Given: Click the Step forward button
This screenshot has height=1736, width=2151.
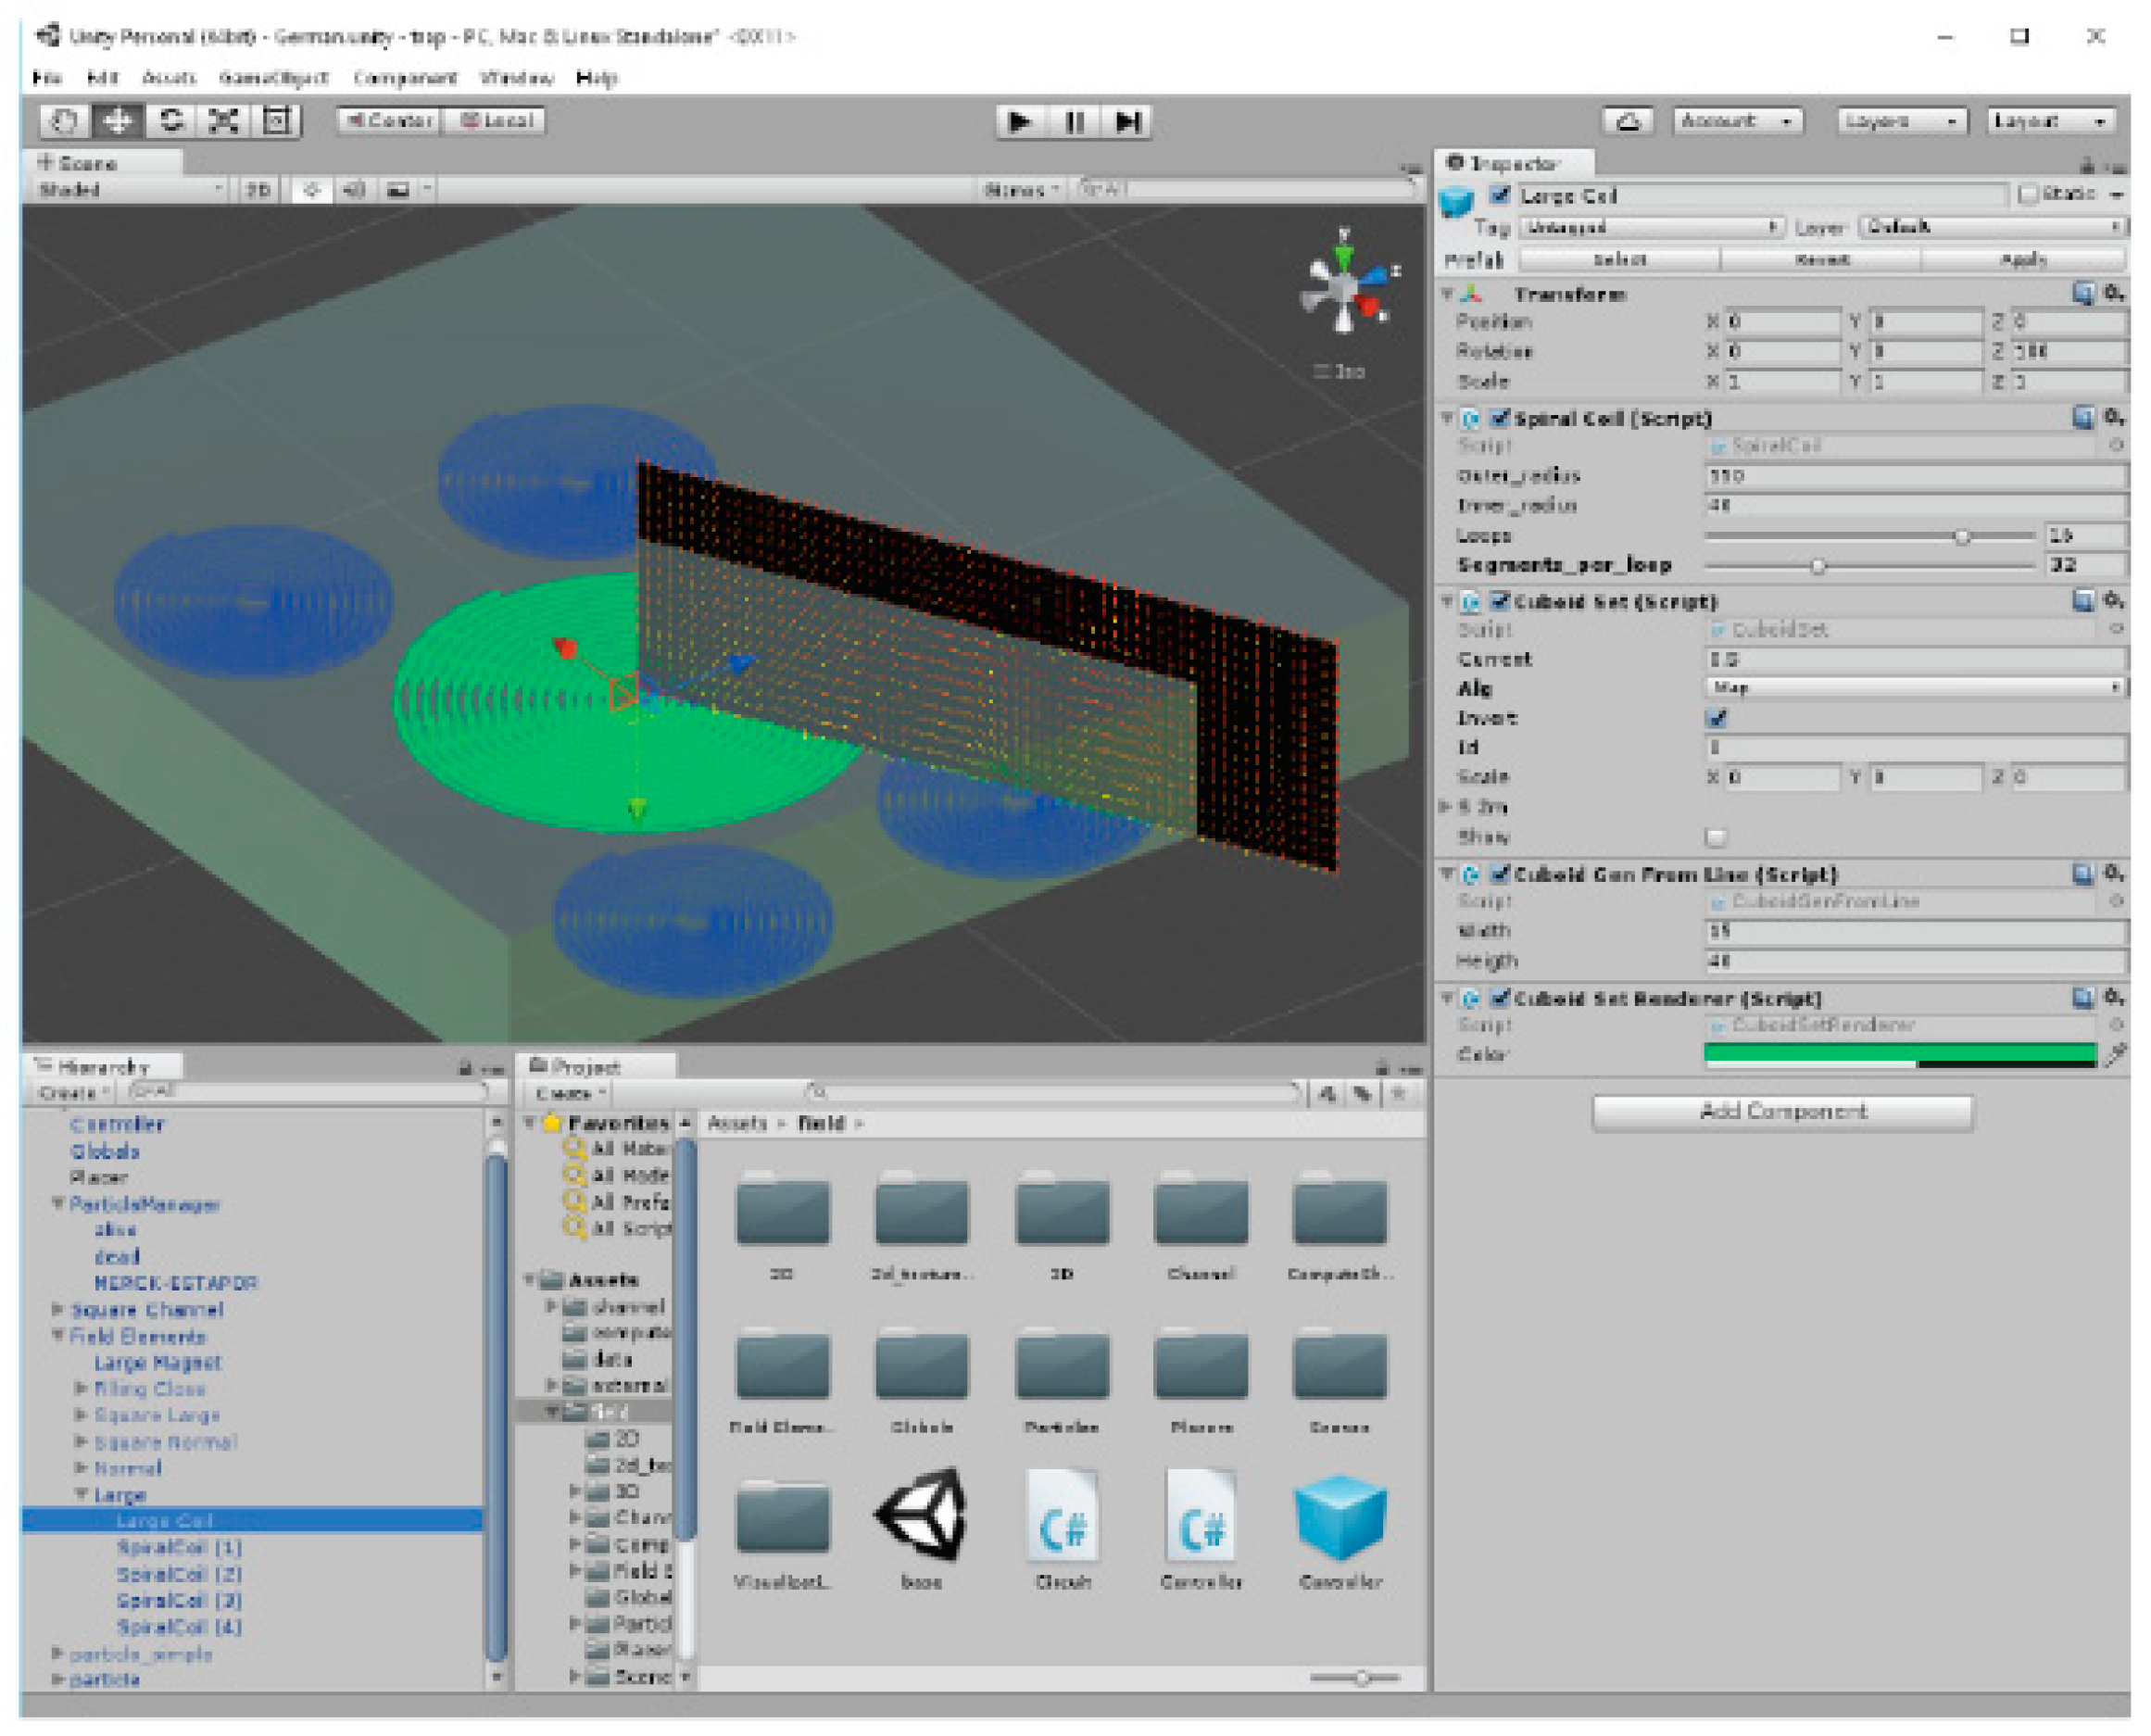Looking at the screenshot, I should point(1127,121).
